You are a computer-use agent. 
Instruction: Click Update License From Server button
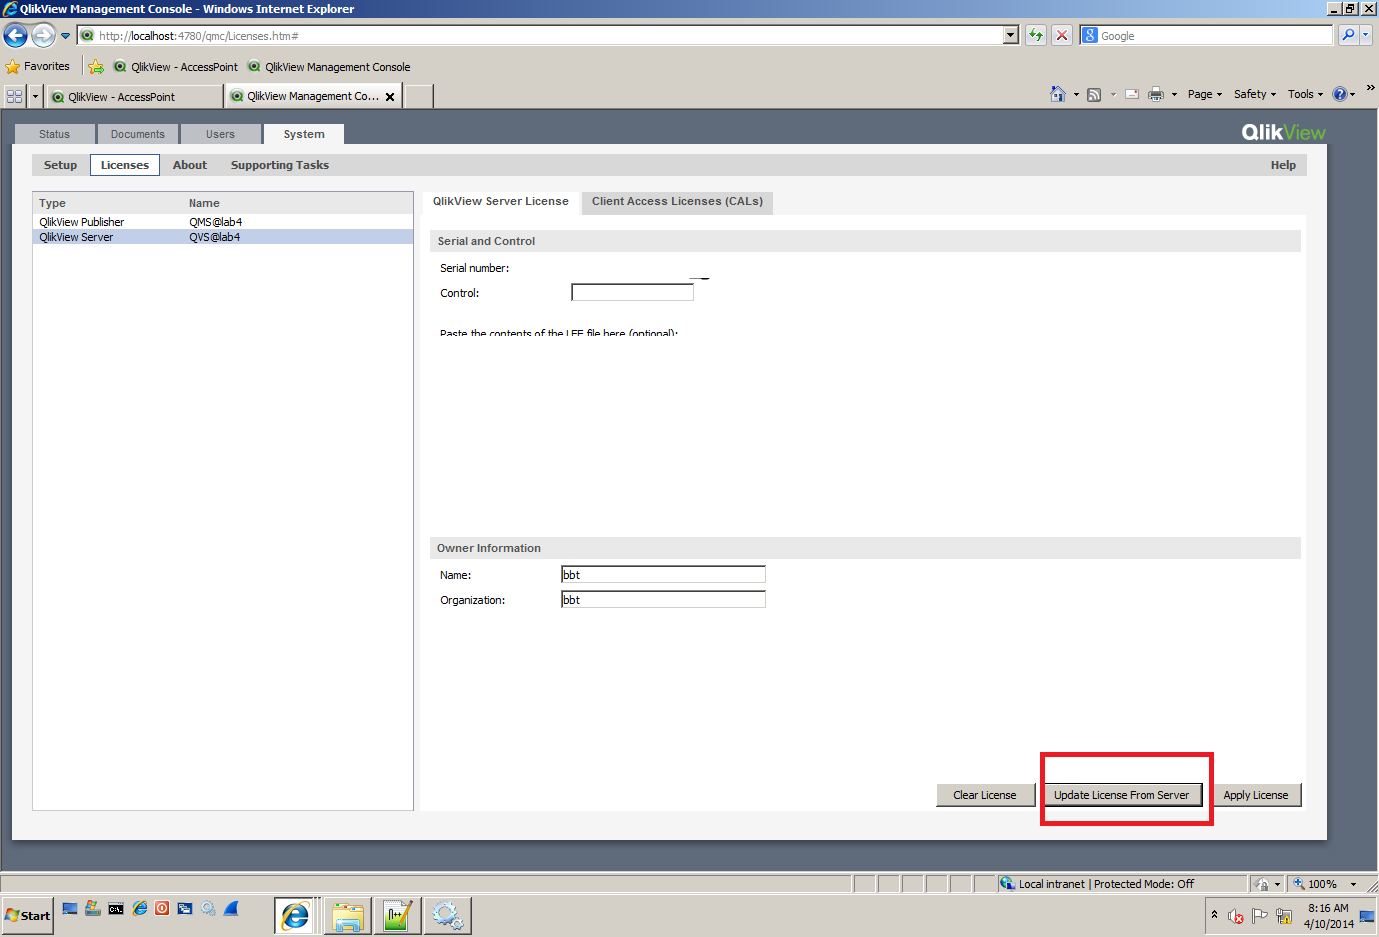(x=1122, y=795)
